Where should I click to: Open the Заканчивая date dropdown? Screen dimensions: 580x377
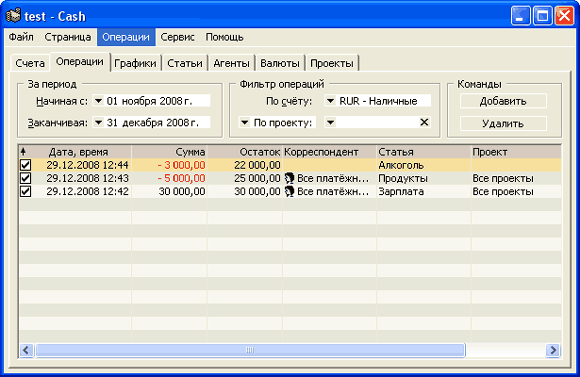coord(98,122)
